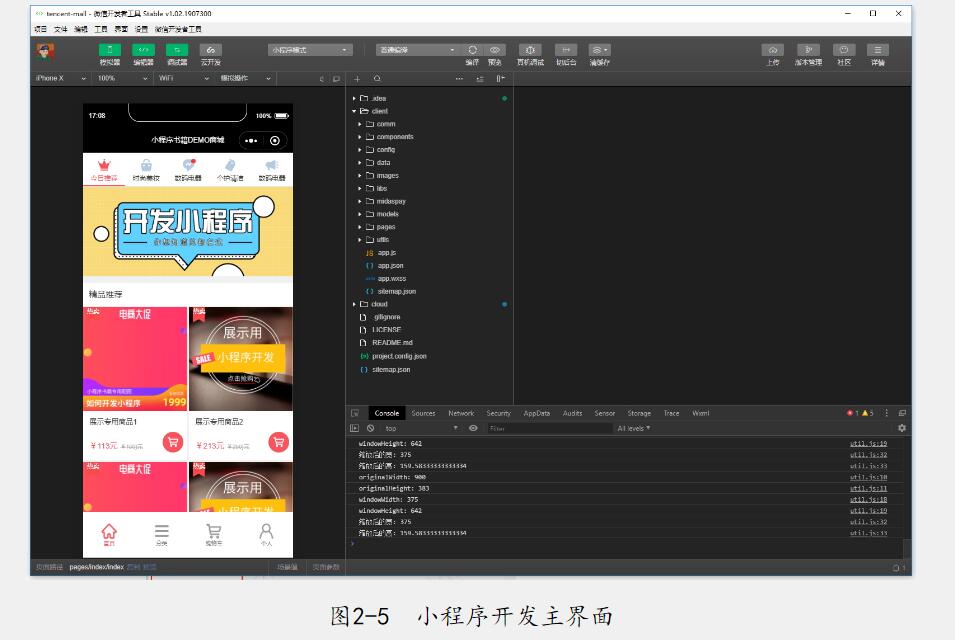
Task: Clear console with the clear icon
Action: tap(370, 428)
